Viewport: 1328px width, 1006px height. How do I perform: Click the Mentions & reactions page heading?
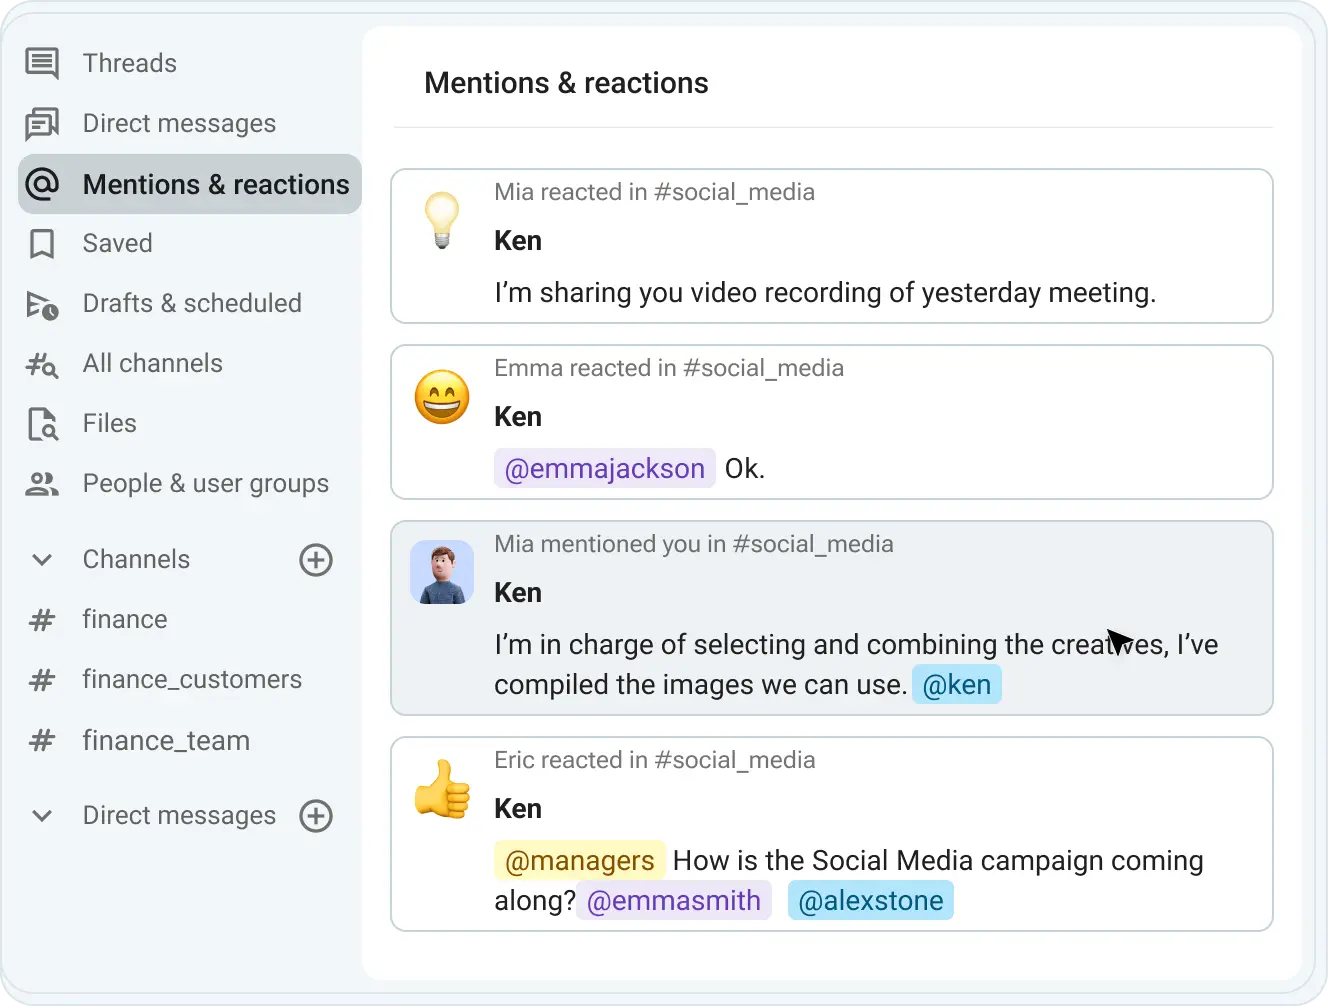pyautogui.click(x=566, y=83)
